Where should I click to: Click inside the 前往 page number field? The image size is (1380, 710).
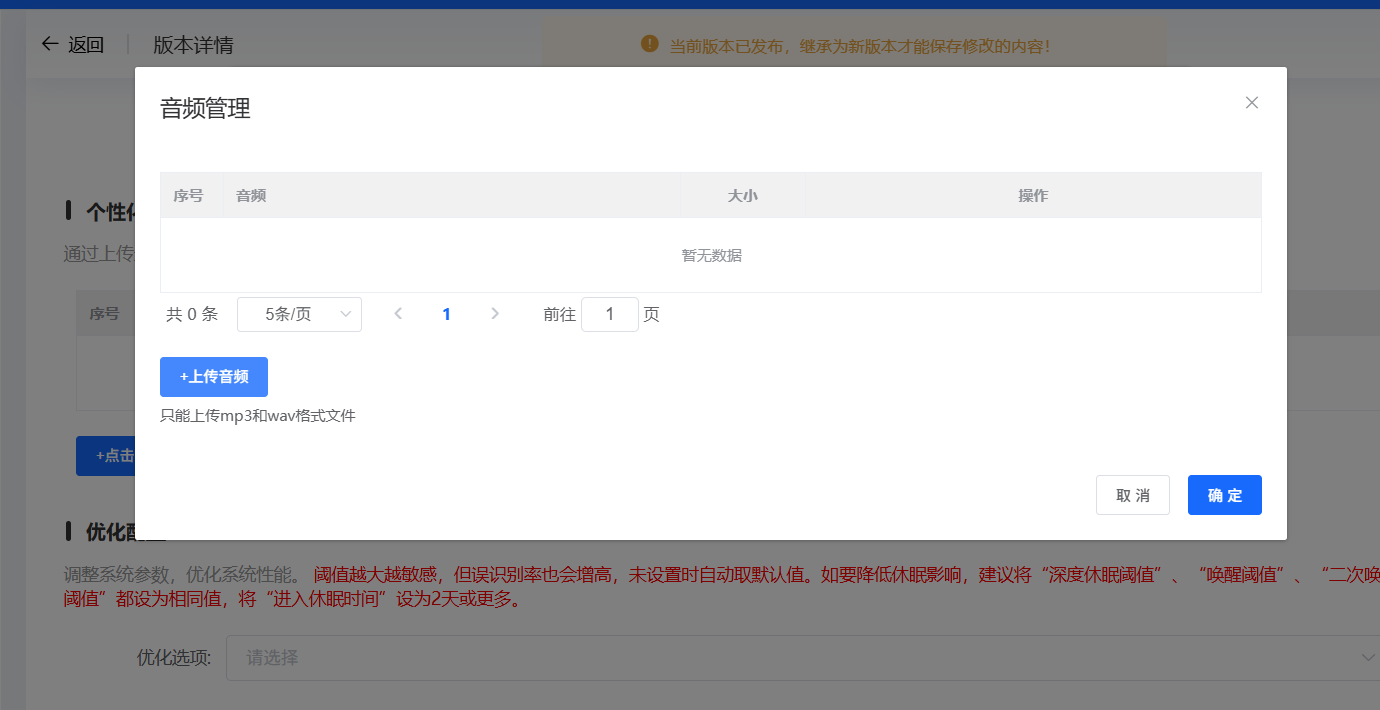coord(610,313)
